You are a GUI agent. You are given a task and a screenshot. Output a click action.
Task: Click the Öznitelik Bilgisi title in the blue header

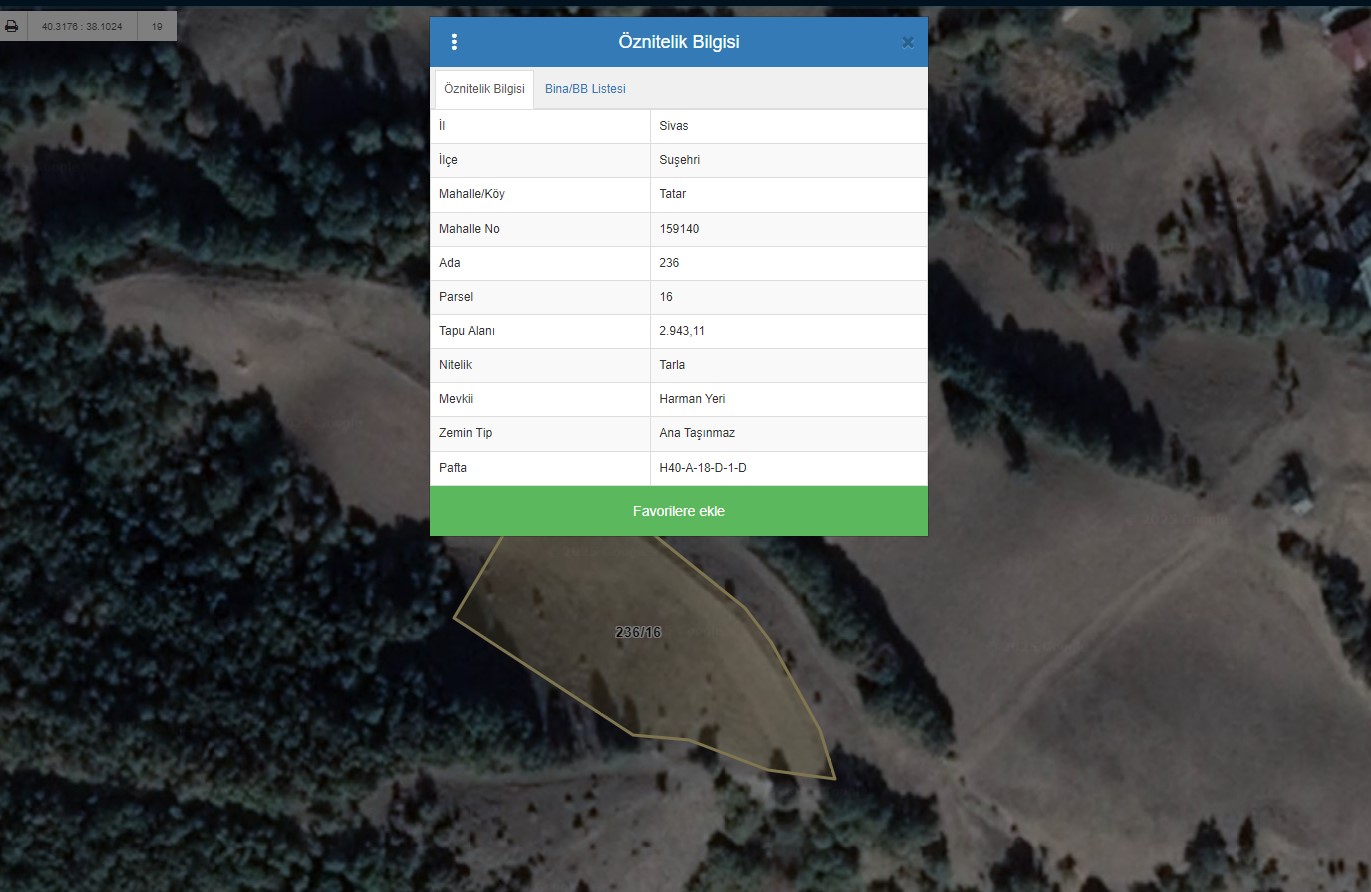click(679, 42)
